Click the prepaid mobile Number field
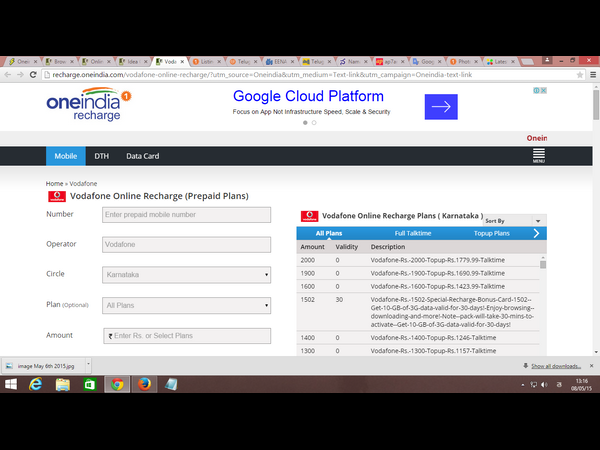 (x=187, y=214)
